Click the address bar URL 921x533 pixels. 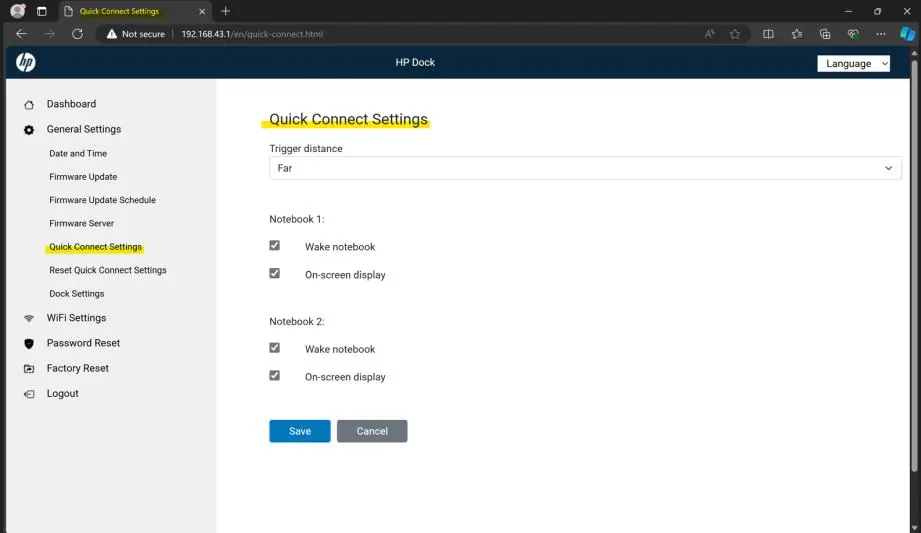tap(252, 34)
